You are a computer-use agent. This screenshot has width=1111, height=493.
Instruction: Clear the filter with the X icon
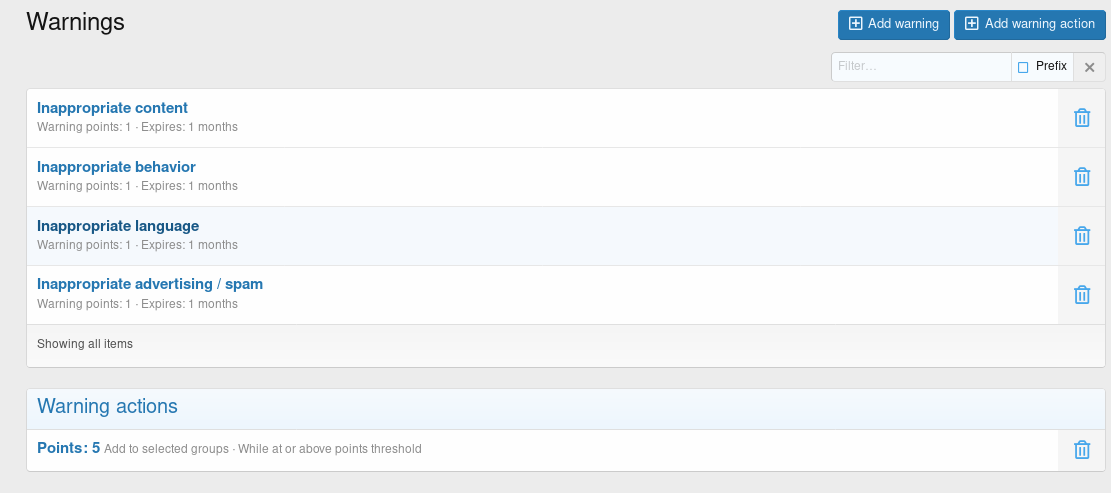[x=1089, y=67]
